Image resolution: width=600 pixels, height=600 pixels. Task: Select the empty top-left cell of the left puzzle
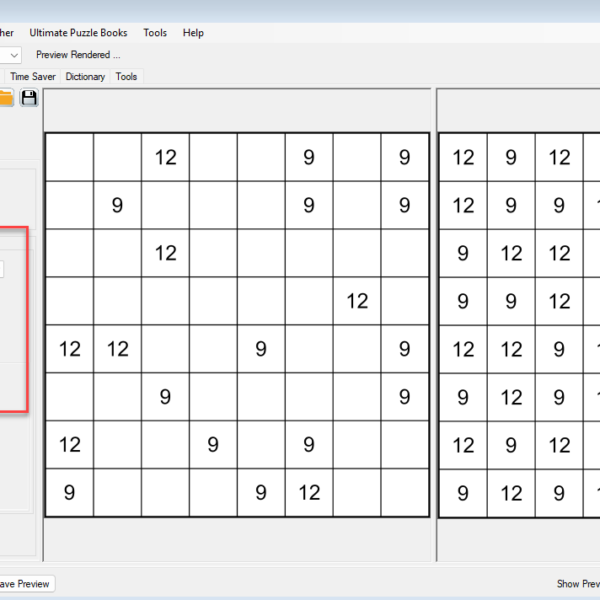tap(69, 157)
